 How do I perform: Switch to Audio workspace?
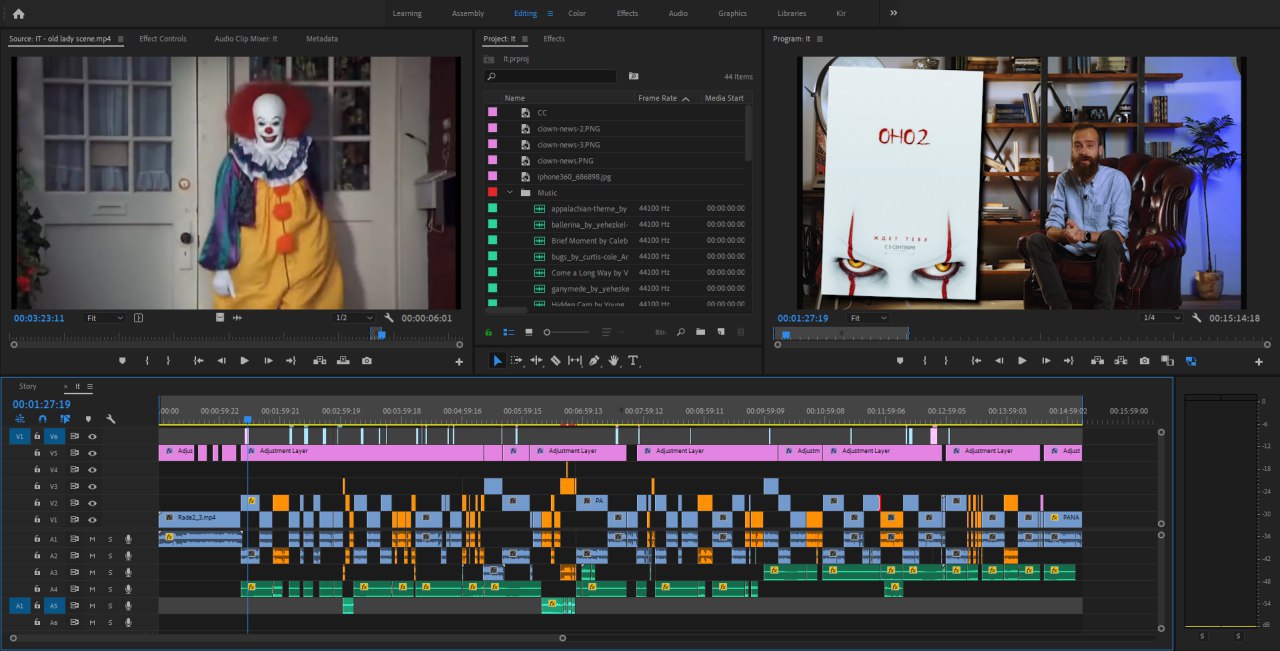(678, 13)
